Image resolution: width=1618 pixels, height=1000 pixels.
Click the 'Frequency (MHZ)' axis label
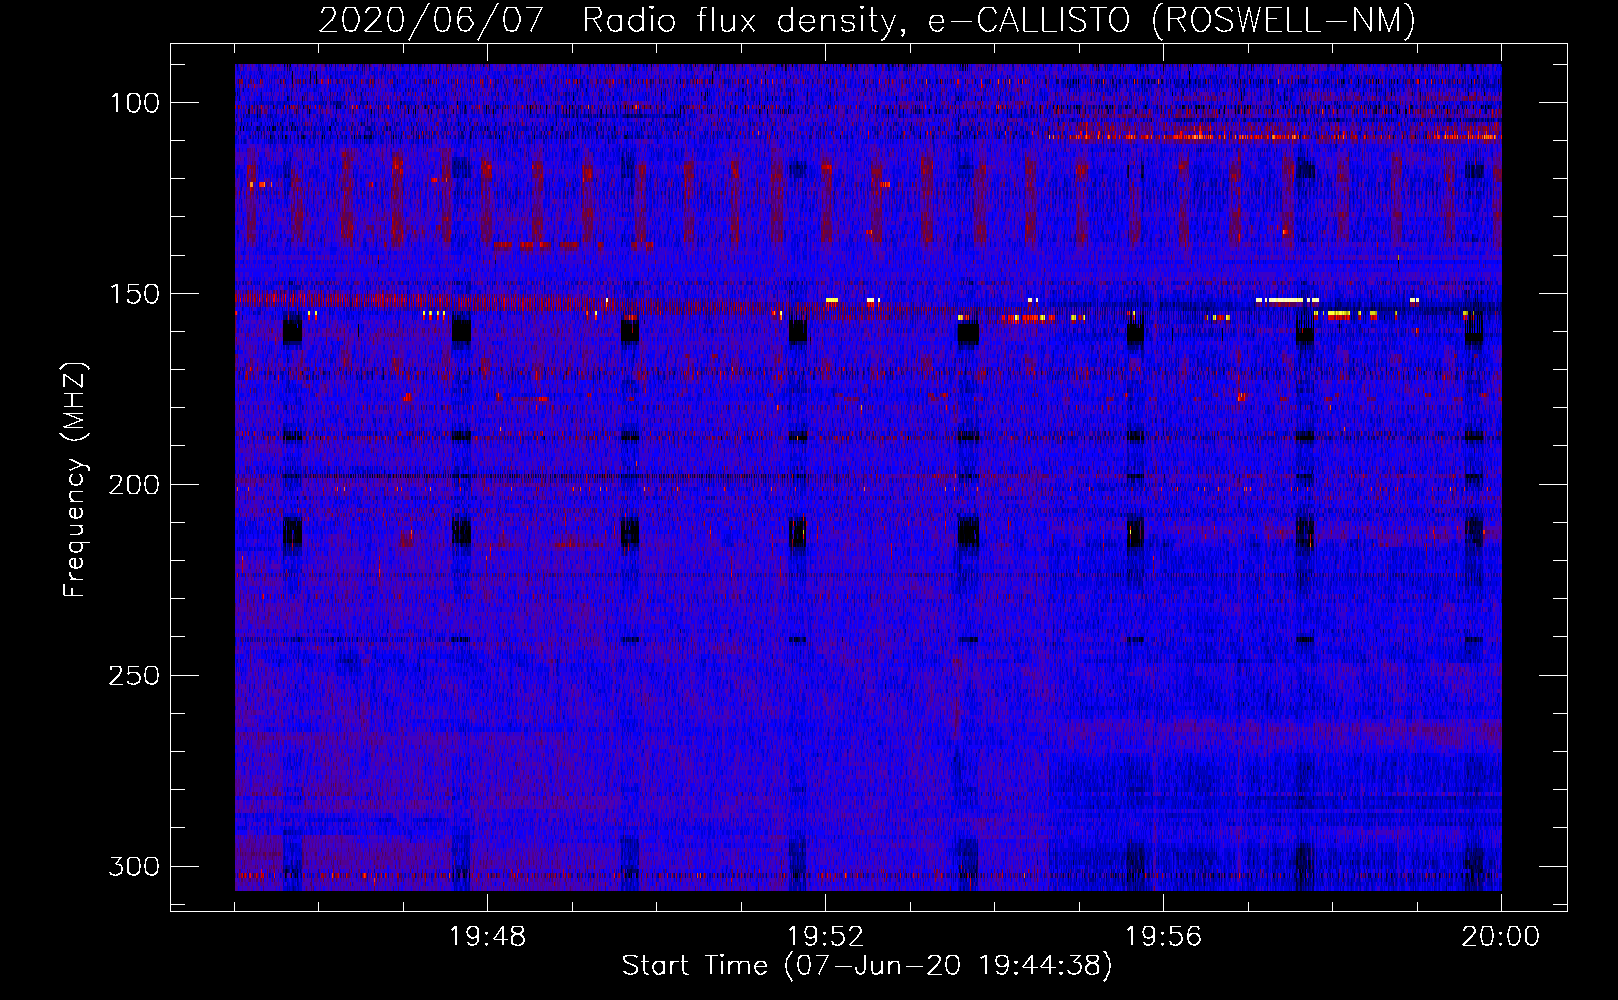pos(75,480)
